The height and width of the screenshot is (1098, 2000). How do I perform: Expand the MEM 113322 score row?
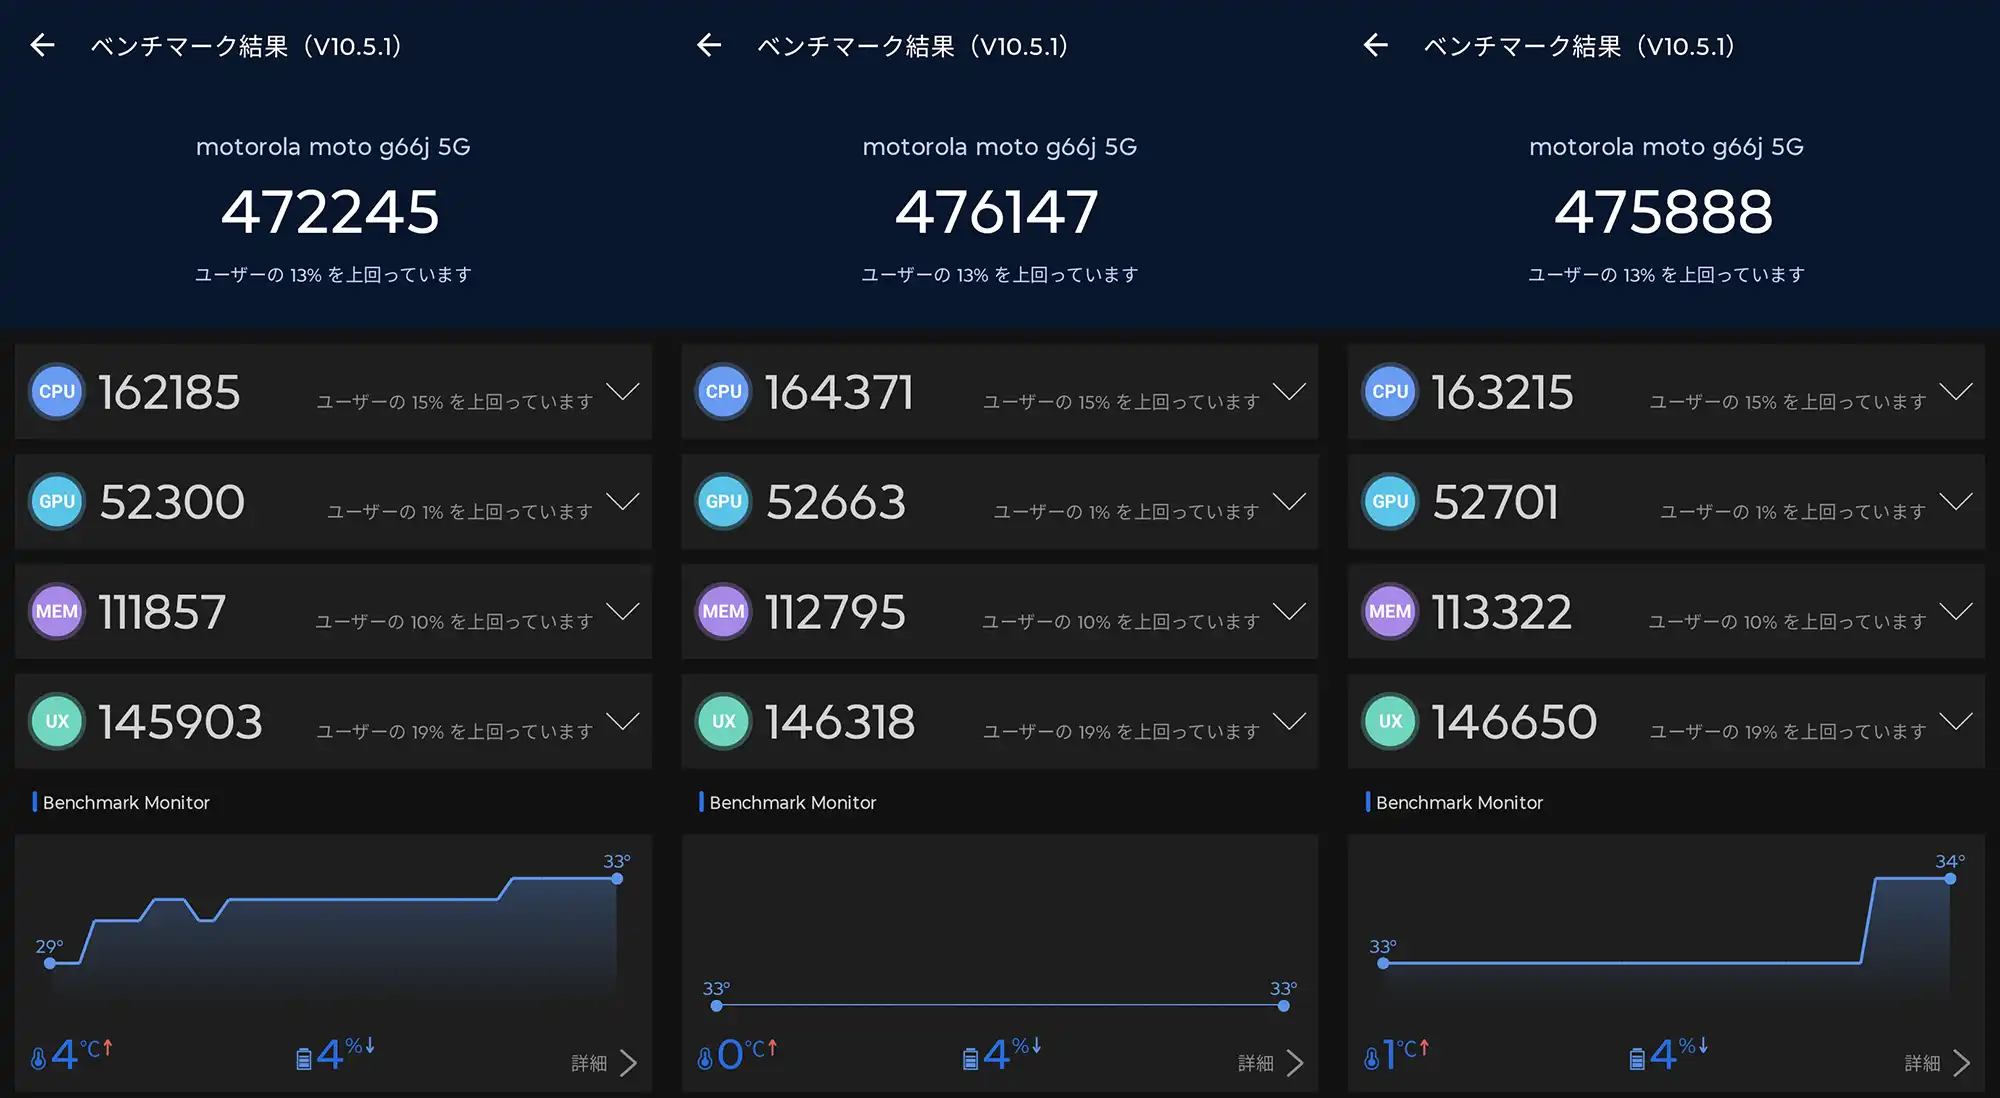pos(1956,612)
